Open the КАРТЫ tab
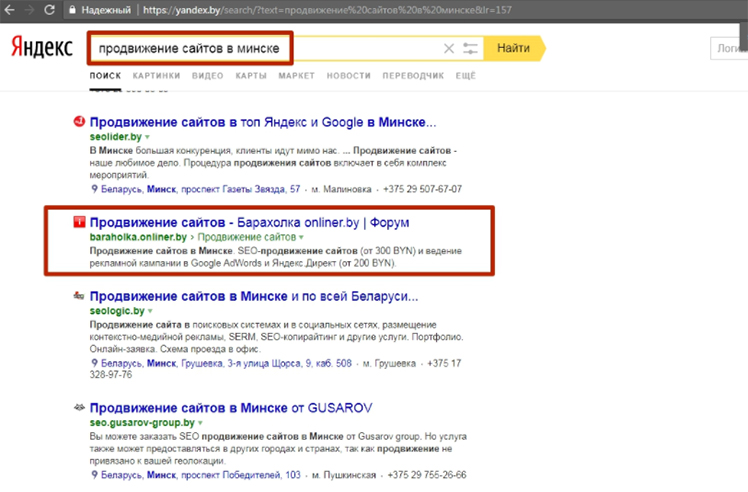Viewport: 748px width, 492px height. pyautogui.click(x=251, y=75)
